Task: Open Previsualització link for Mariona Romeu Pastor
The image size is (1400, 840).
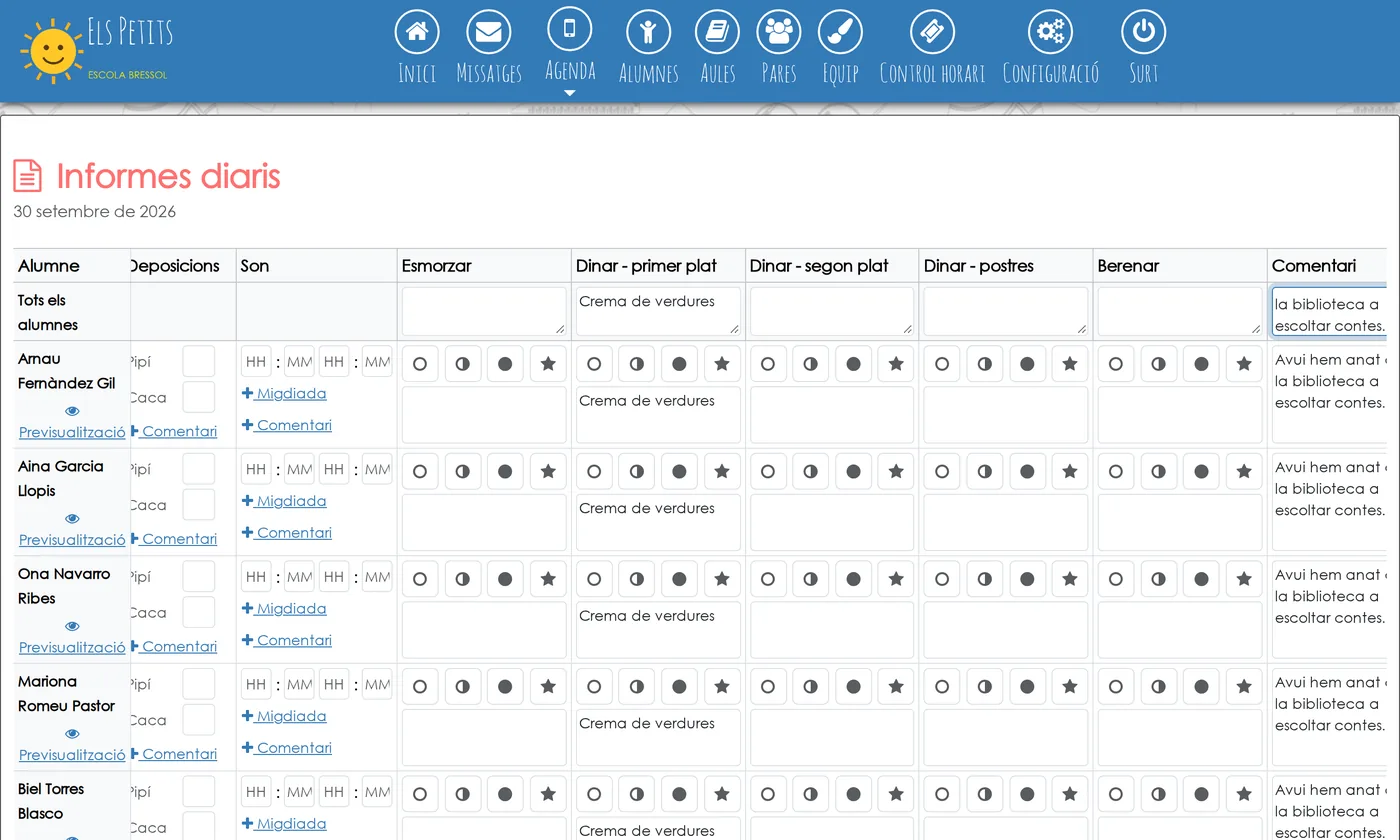Action: 72,755
